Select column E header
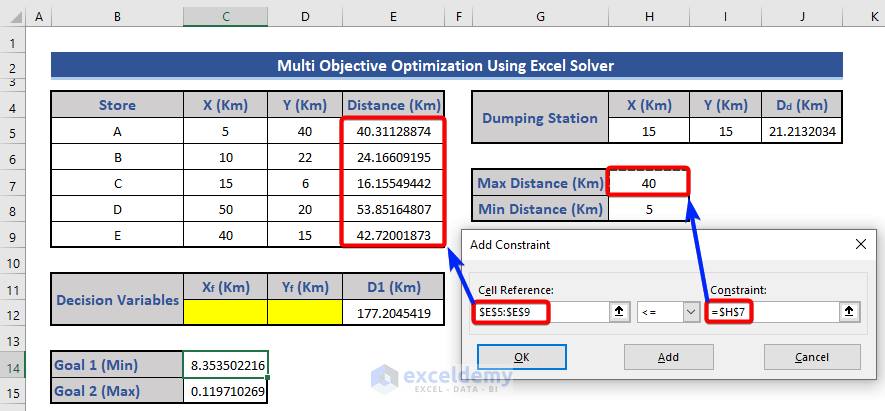This screenshot has height=411, width=885. click(x=393, y=18)
